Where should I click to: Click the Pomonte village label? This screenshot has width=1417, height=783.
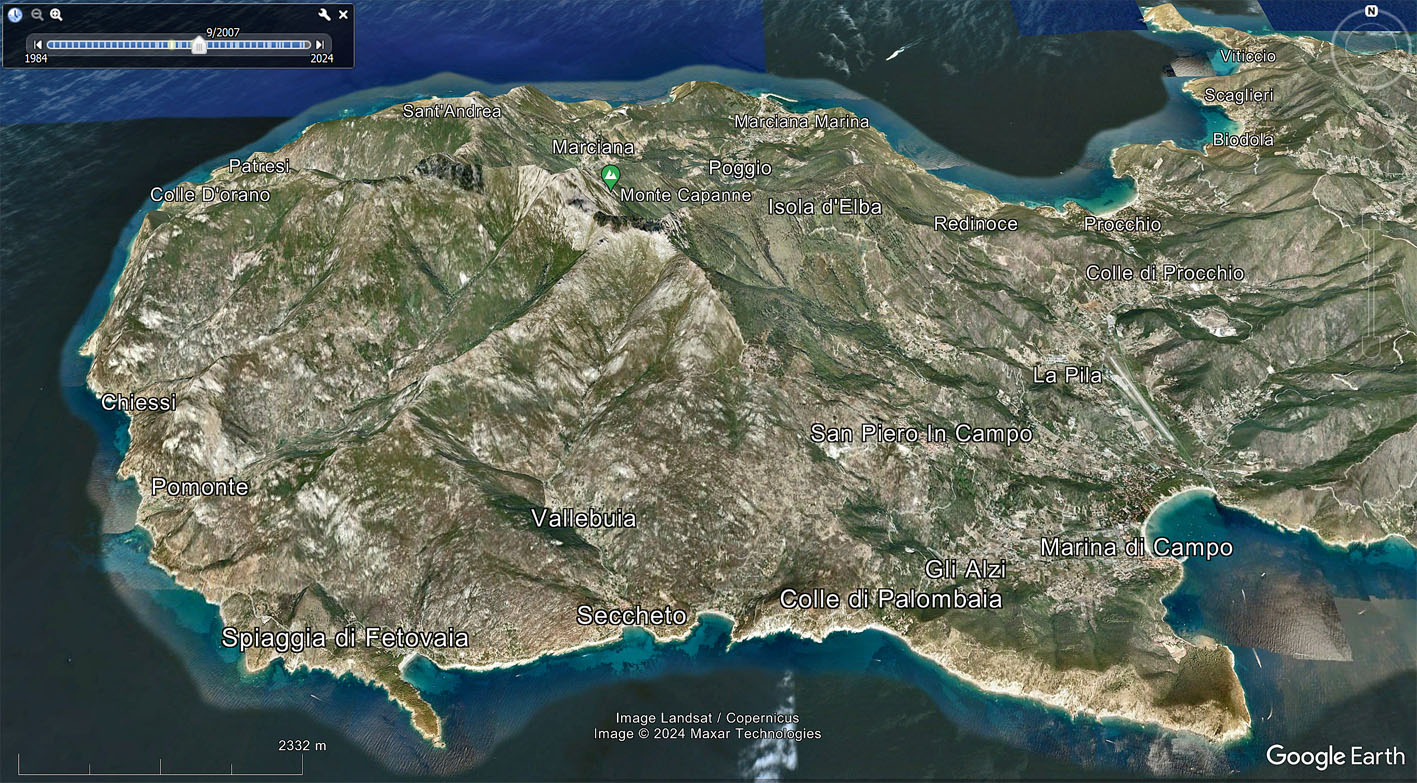200,487
